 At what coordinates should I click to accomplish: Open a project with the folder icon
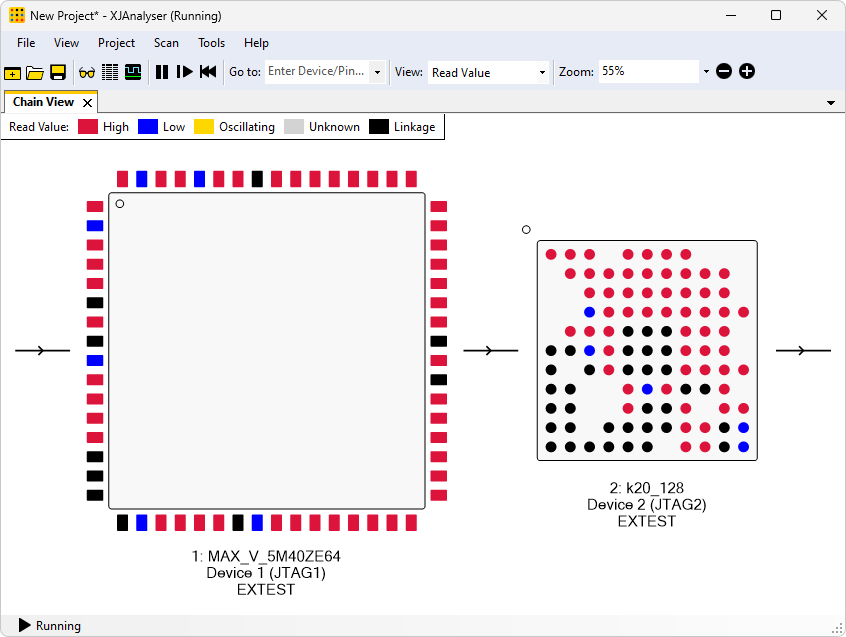click(x=35, y=72)
